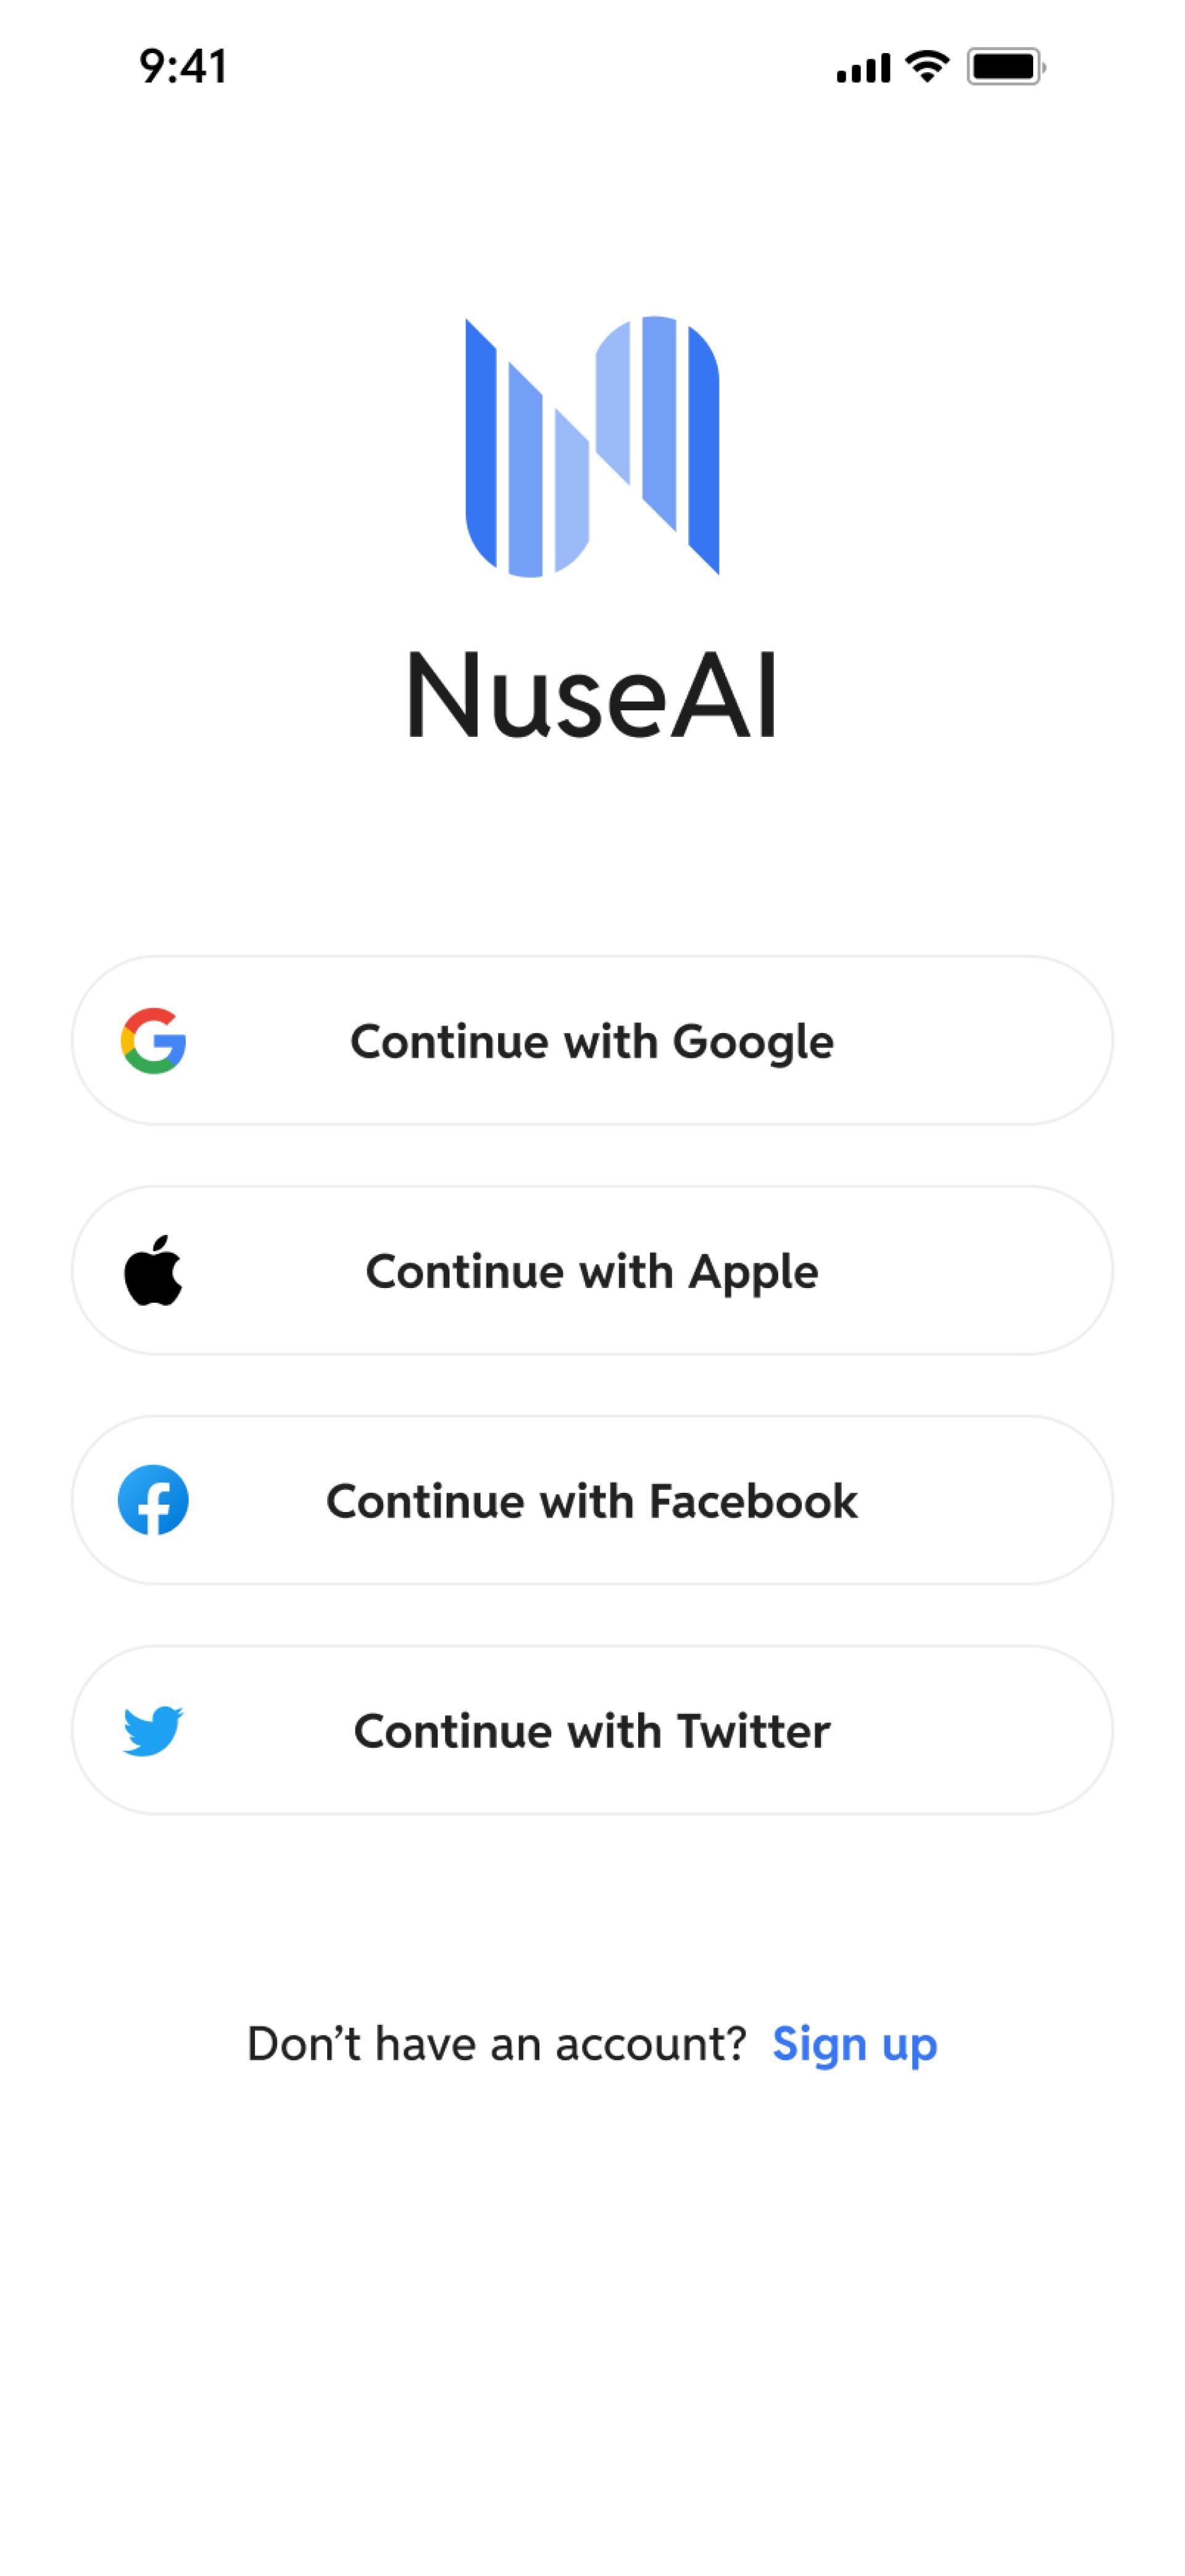This screenshot has width=1185, height=2576.
Task: Open the Sign up link
Action: pyautogui.click(x=854, y=2044)
